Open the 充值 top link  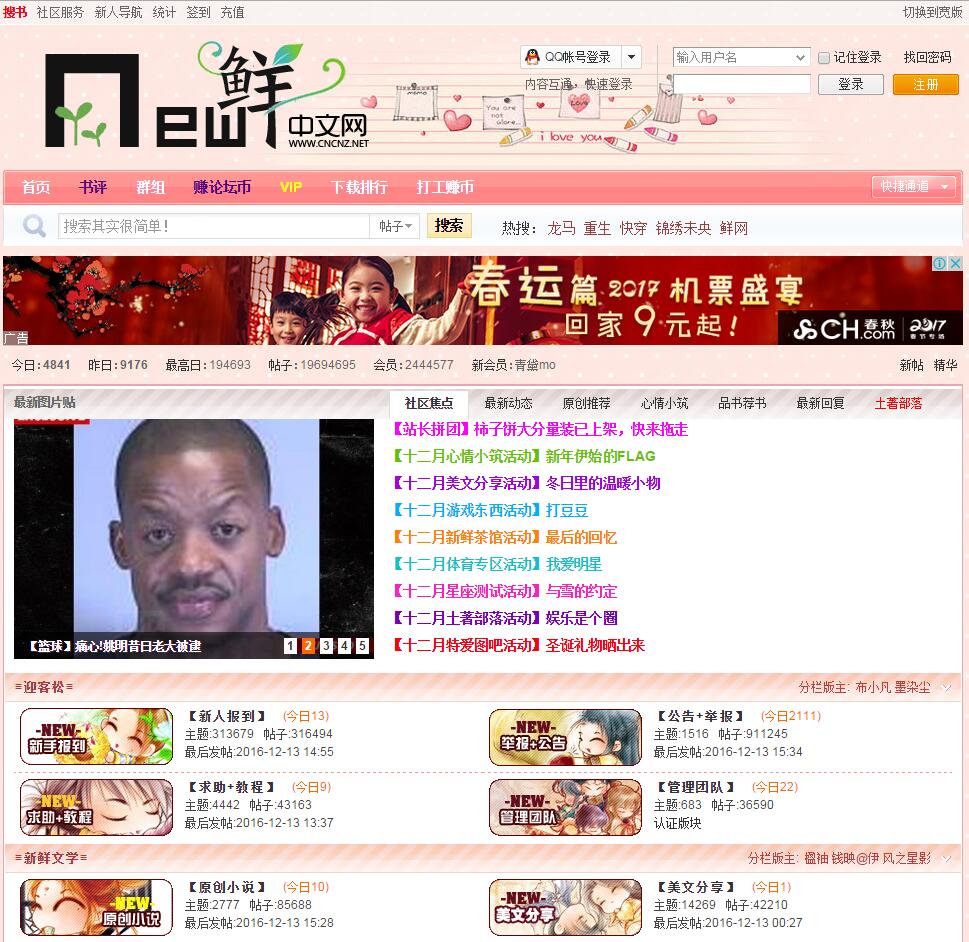[232, 12]
